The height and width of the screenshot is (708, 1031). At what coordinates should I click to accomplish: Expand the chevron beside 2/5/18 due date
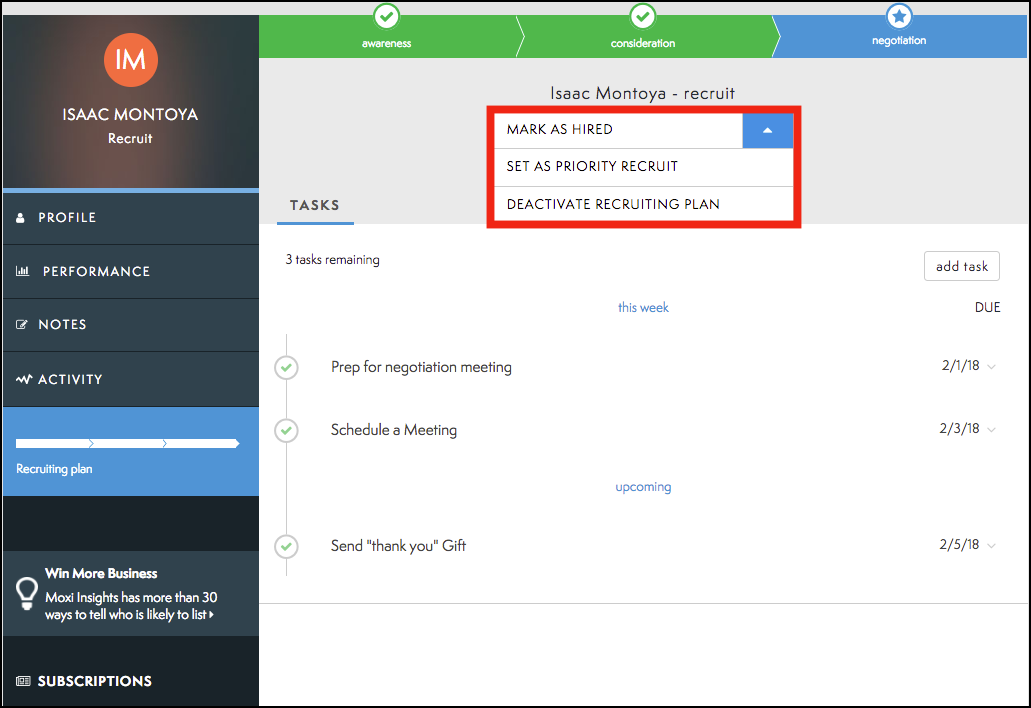[991, 546]
